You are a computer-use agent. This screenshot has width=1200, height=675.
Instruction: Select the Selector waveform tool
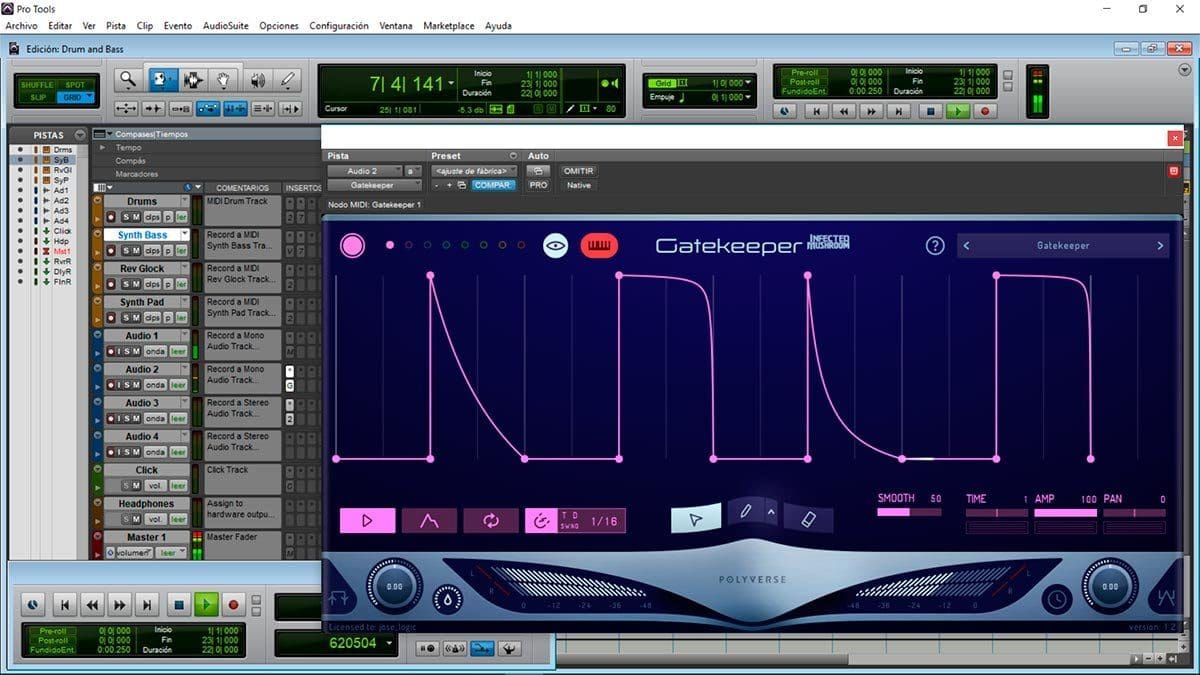pos(192,81)
